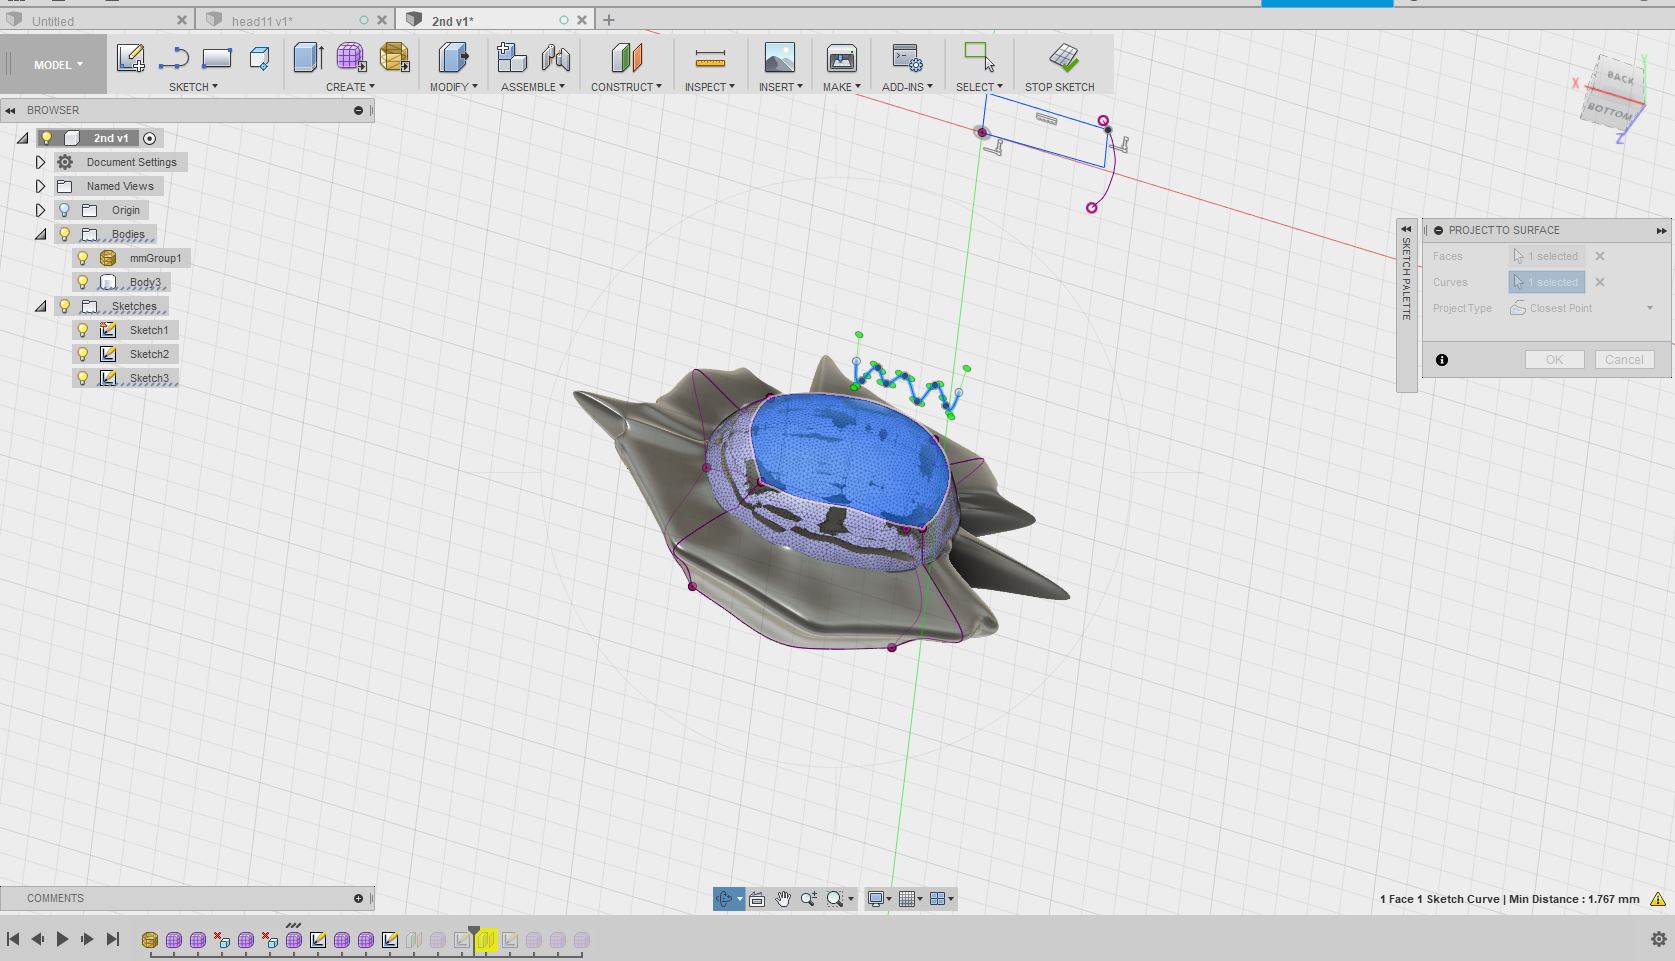This screenshot has height=961, width=1675.
Task: Activate the Orbit tool below the viewport
Action: [x=727, y=898]
